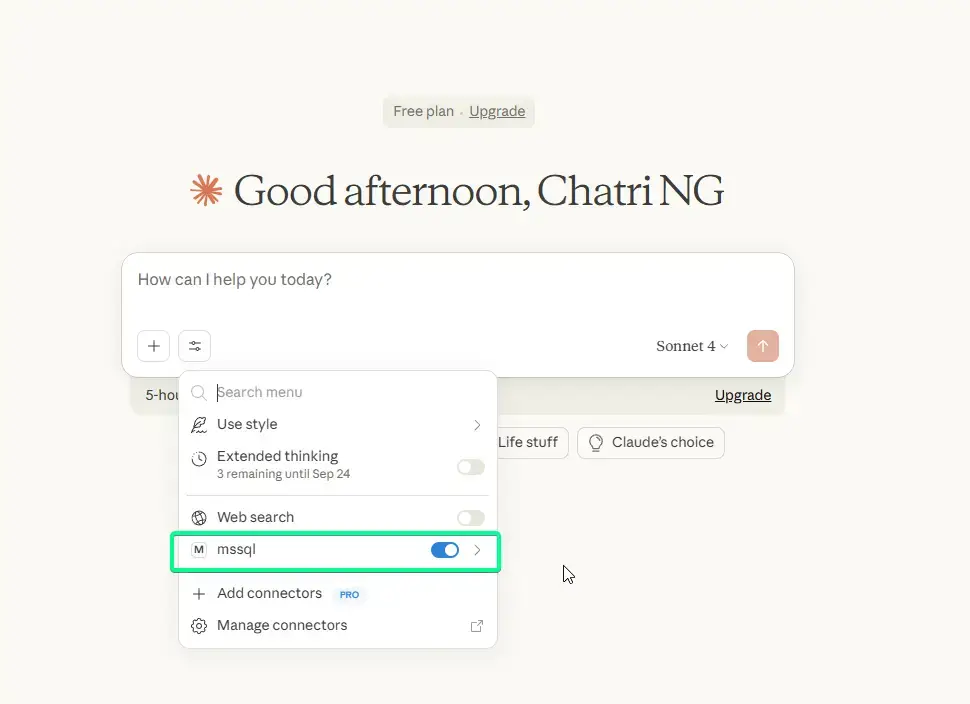This screenshot has height=704, width=970.
Task: Expand the mssql tools chevron
Action: pyautogui.click(x=478, y=550)
